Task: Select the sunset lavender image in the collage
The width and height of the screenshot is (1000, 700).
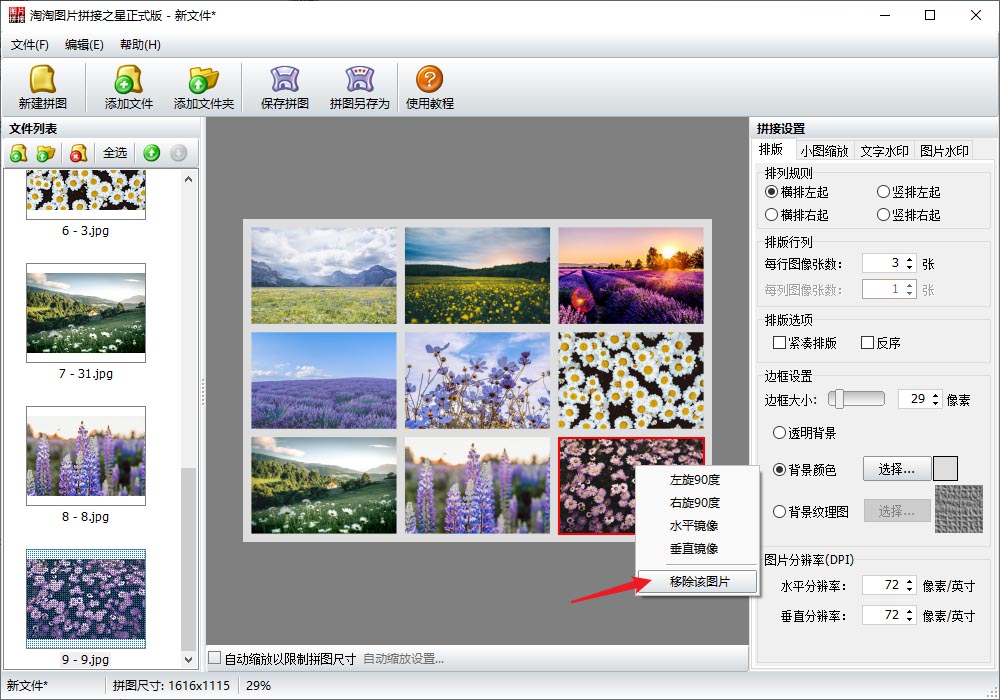Action: tap(631, 275)
